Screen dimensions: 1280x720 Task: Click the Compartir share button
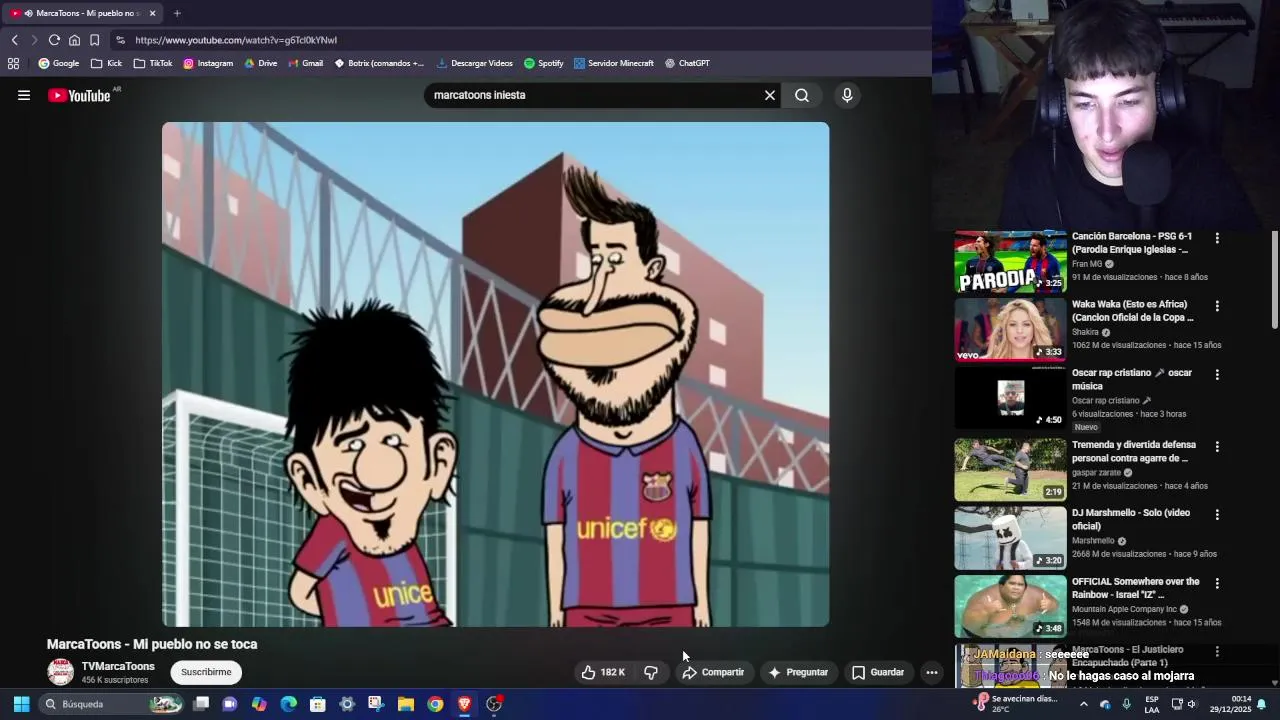(x=713, y=672)
